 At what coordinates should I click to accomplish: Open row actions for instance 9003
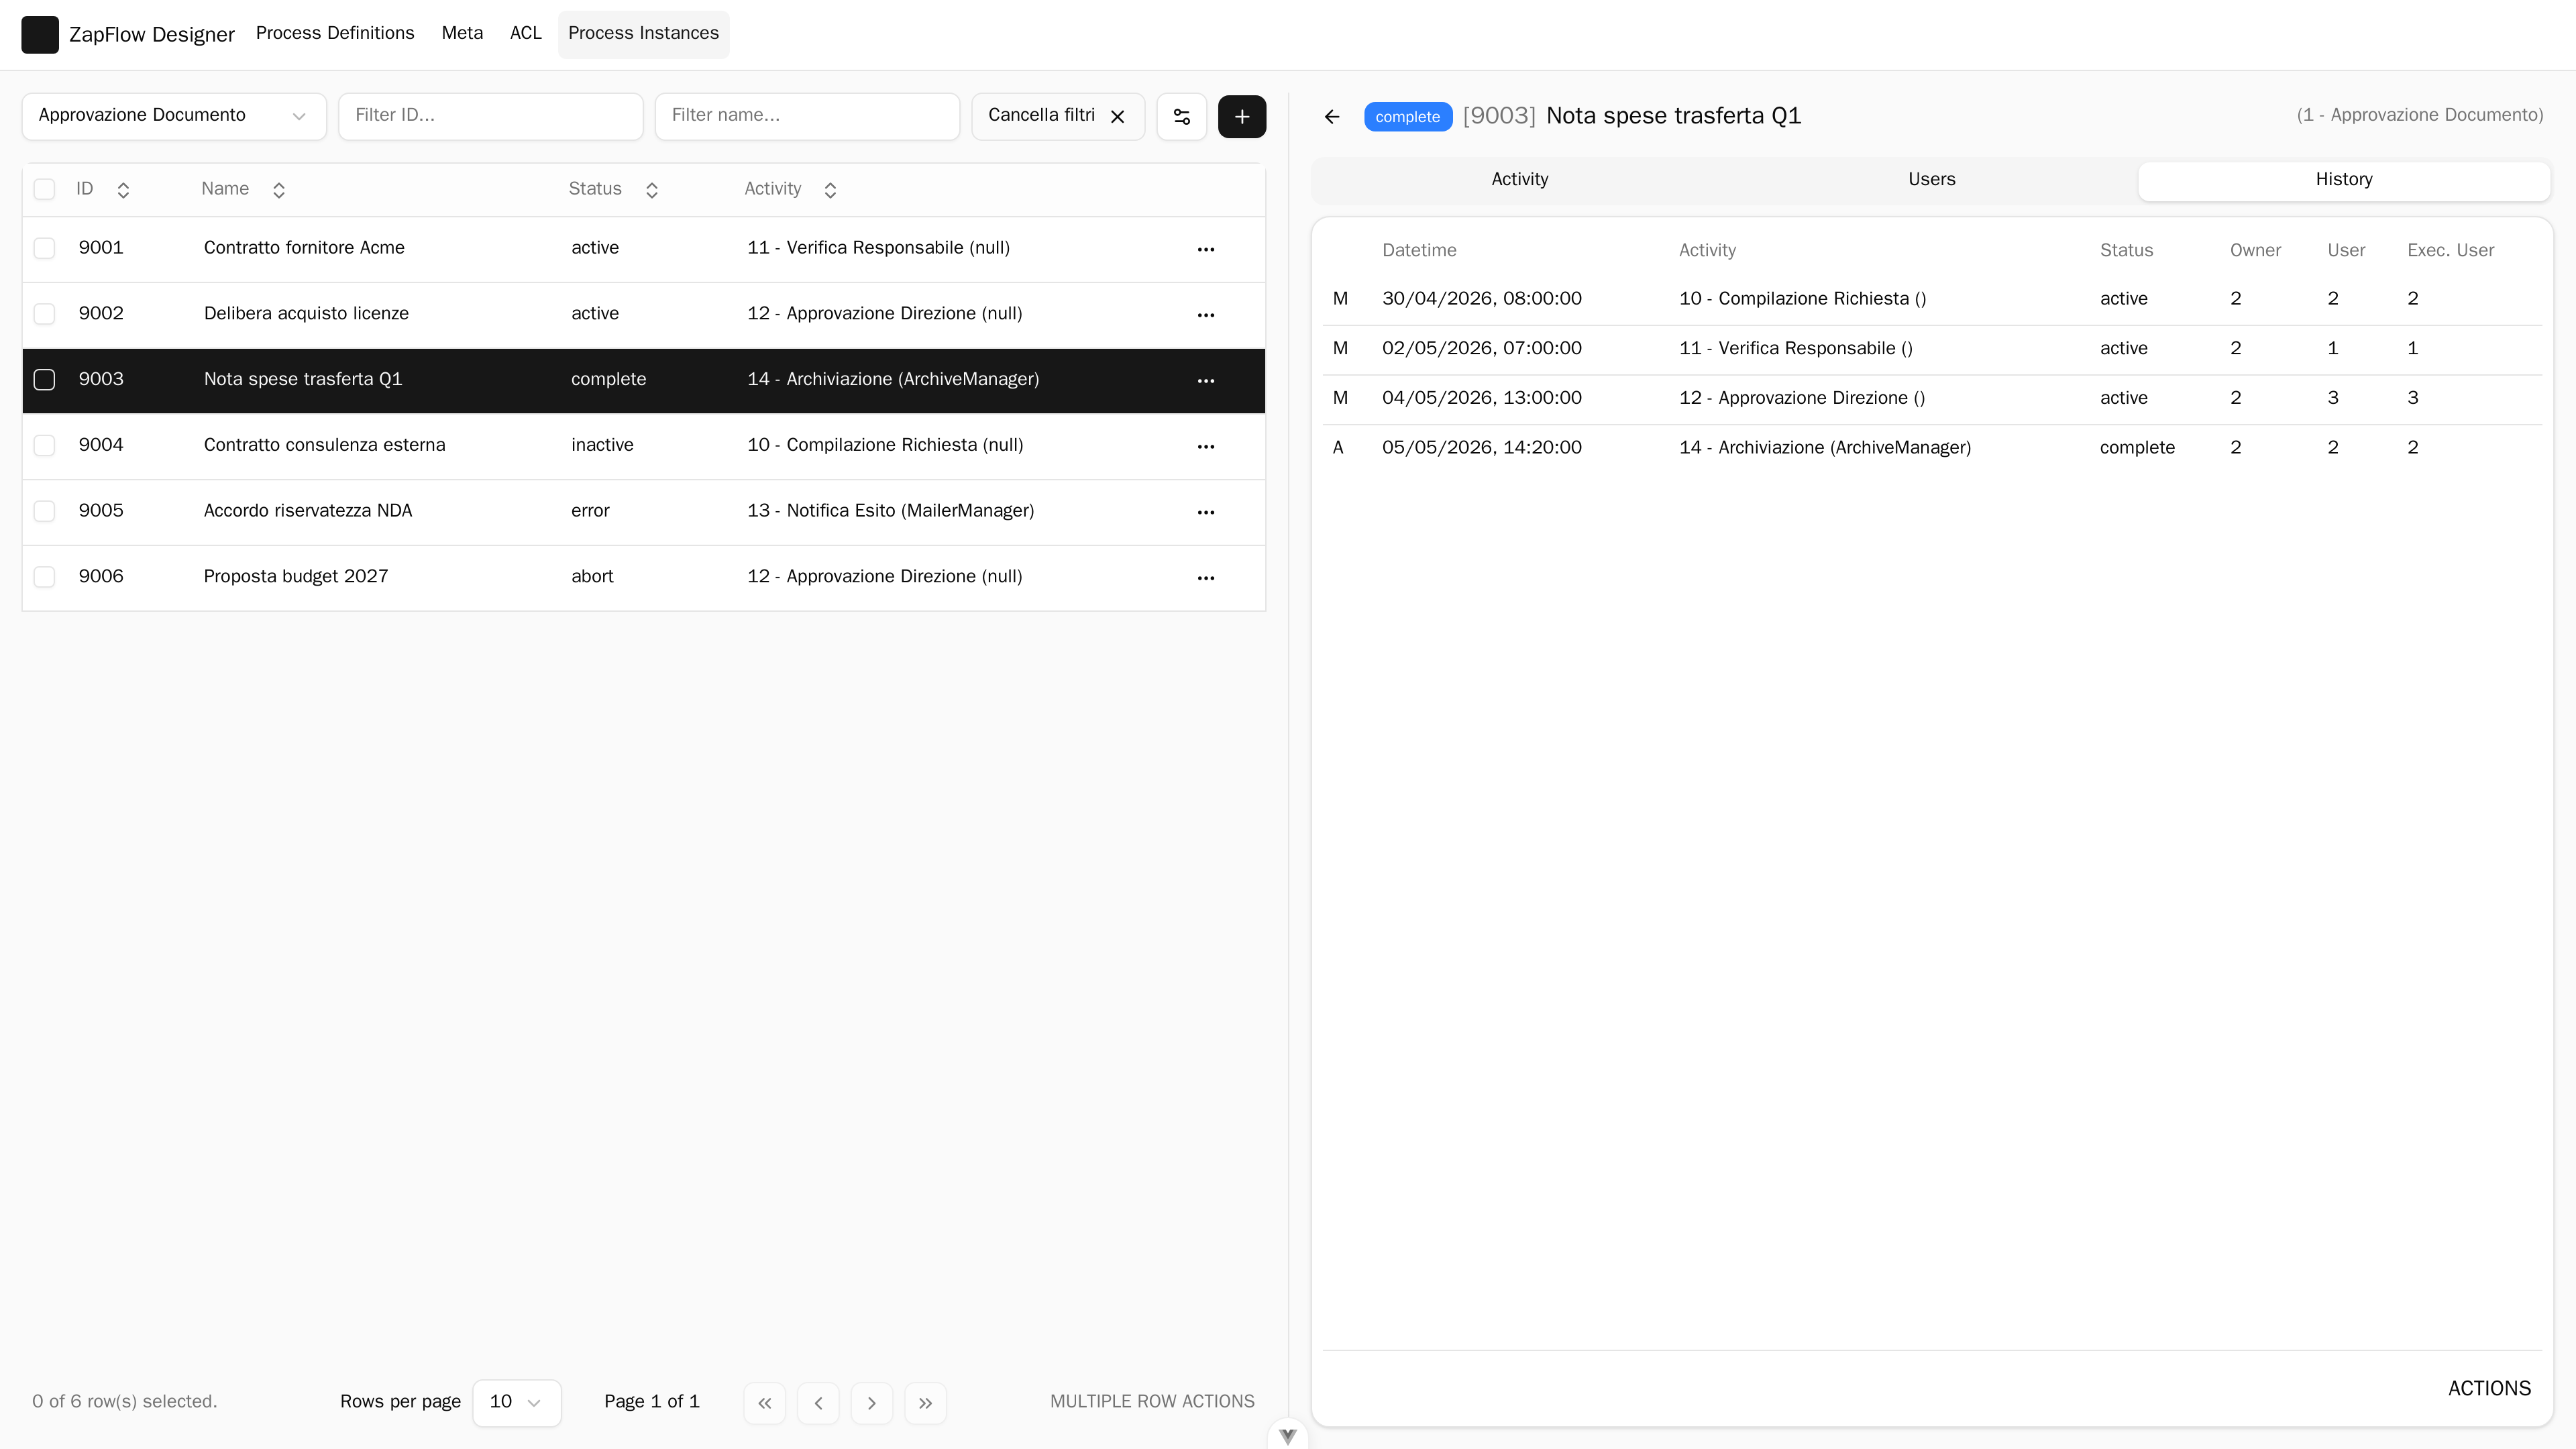point(1206,381)
